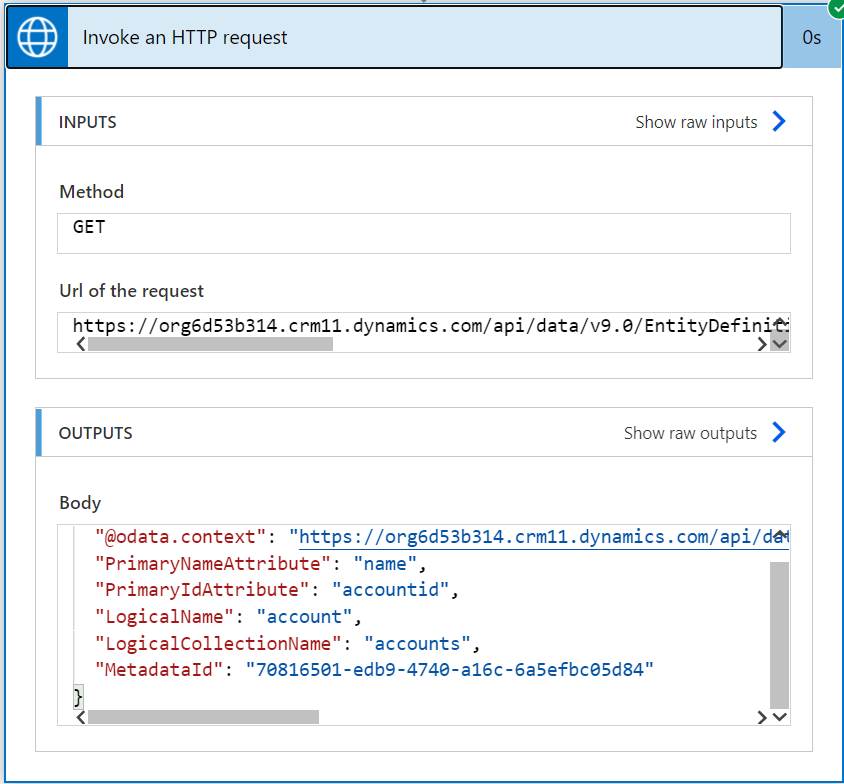This screenshot has height=784, width=844.
Task: Click down arrow in URL field corner
Action: pyautogui.click(x=780, y=344)
